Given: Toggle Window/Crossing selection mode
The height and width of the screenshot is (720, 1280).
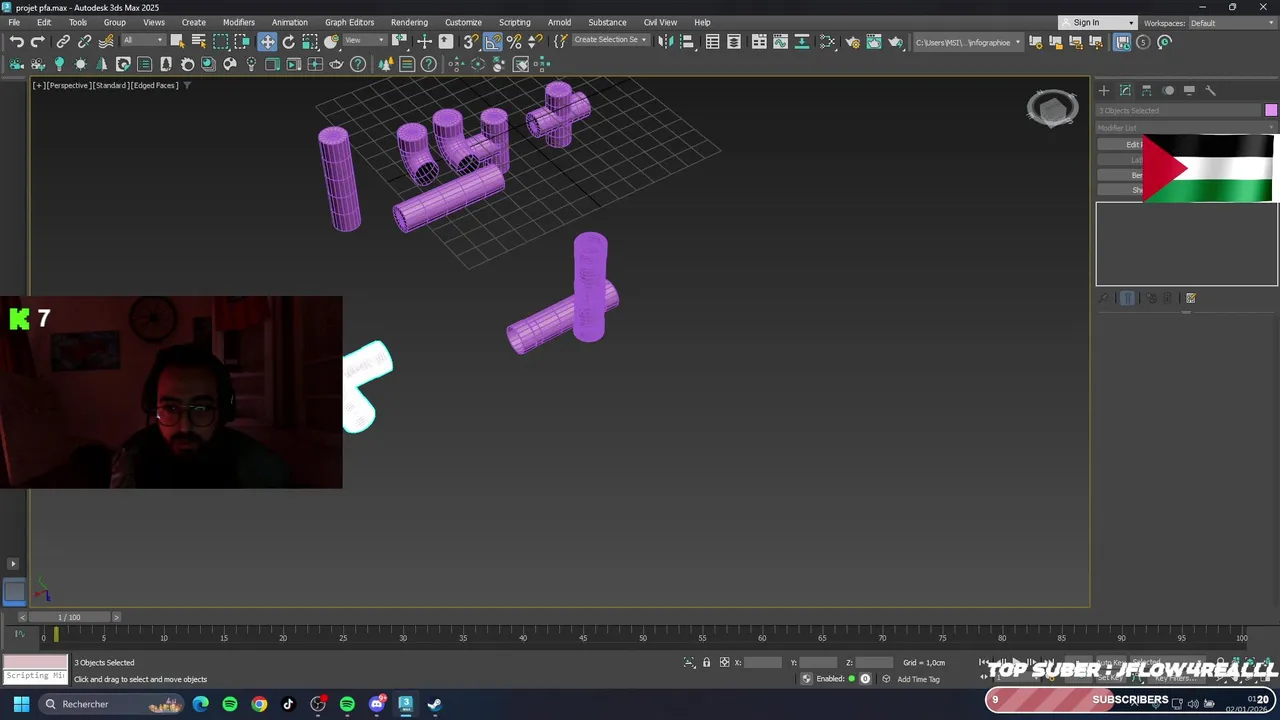Looking at the screenshot, I should (x=242, y=41).
